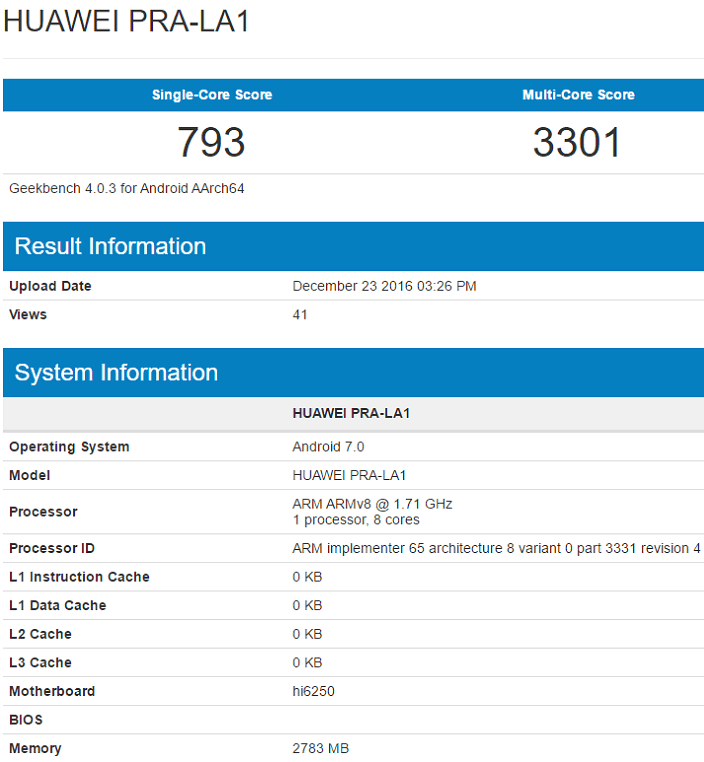Select the Multi-Core Score header
This screenshot has height=762, width=704.
pyautogui.click(x=578, y=95)
